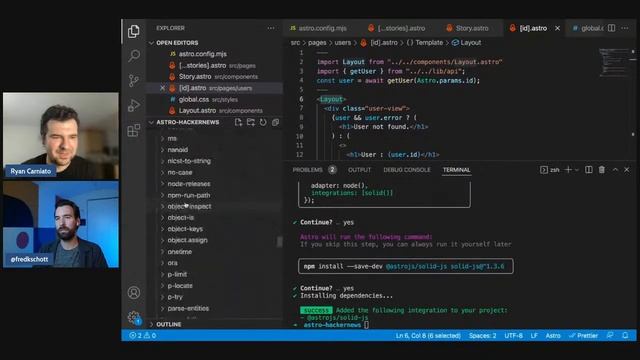The width and height of the screenshot is (640, 360).
Task: Open the Source Control view
Action: 134,80
